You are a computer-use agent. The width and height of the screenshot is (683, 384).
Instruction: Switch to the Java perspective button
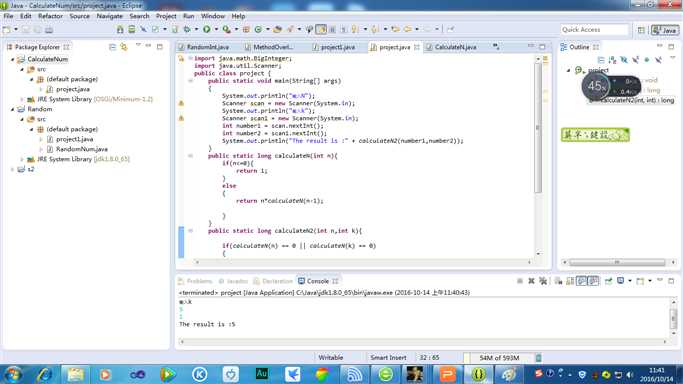(665, 30)
